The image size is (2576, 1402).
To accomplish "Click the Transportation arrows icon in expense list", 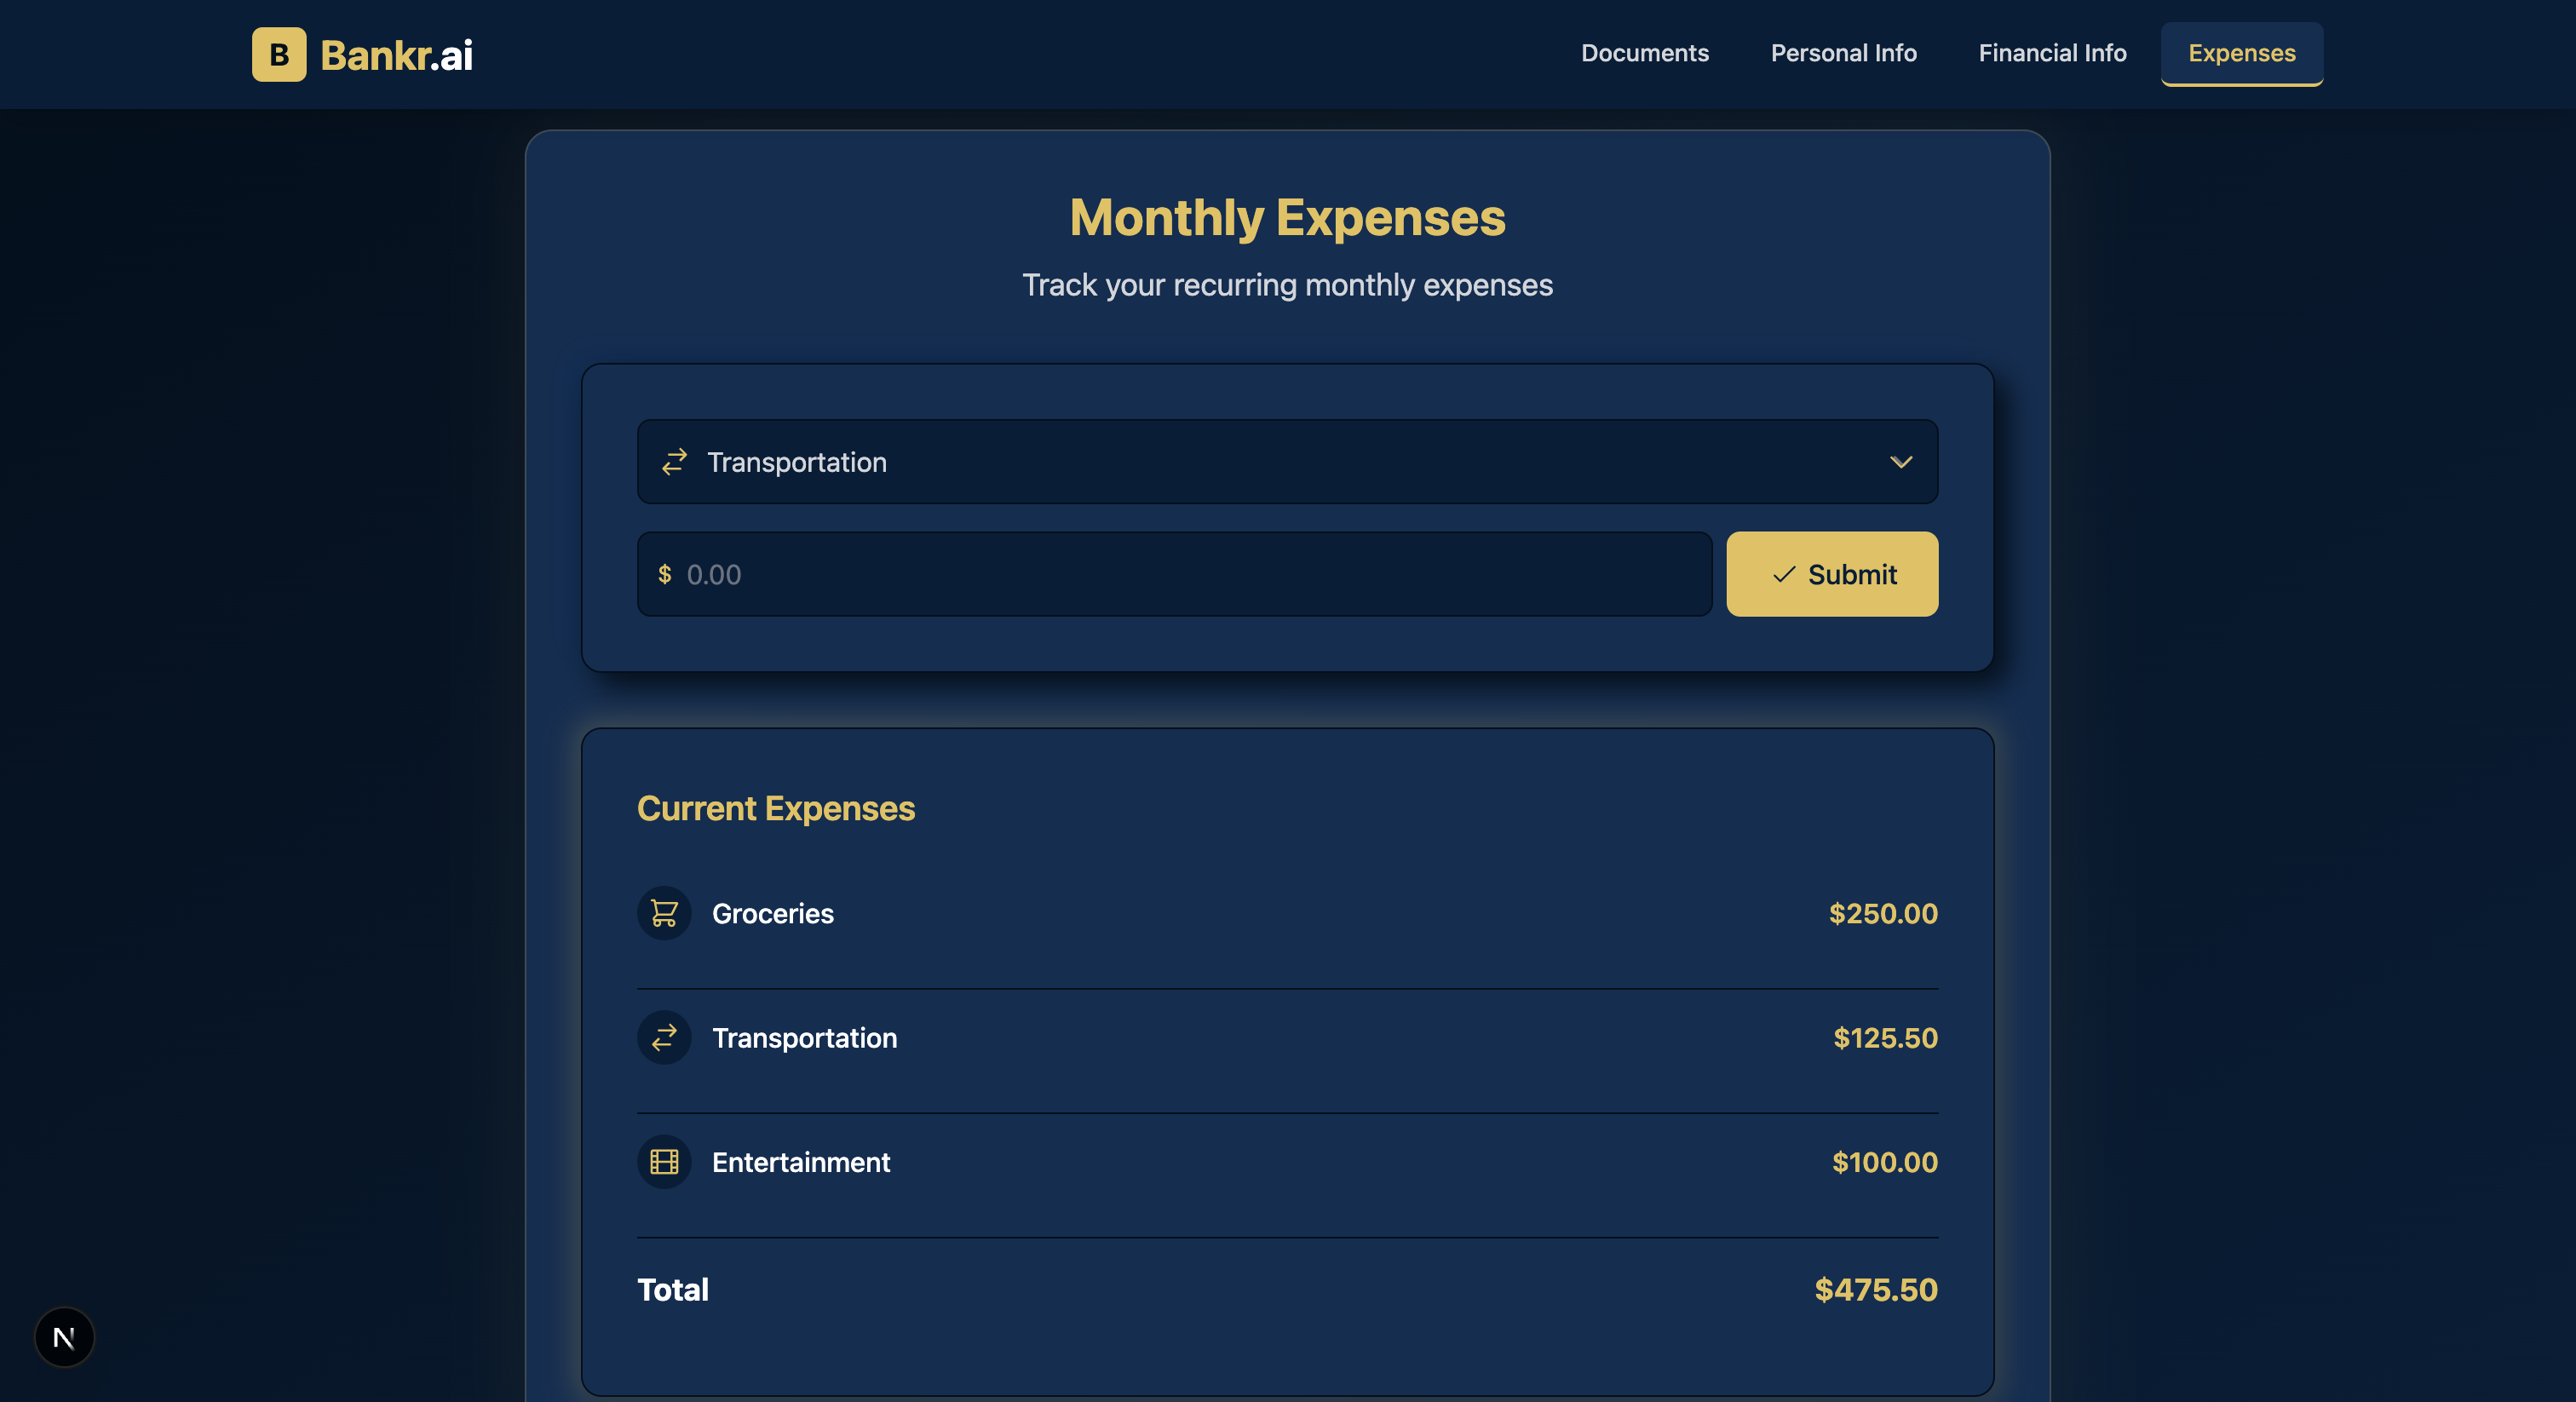I will click(664, 1038).
